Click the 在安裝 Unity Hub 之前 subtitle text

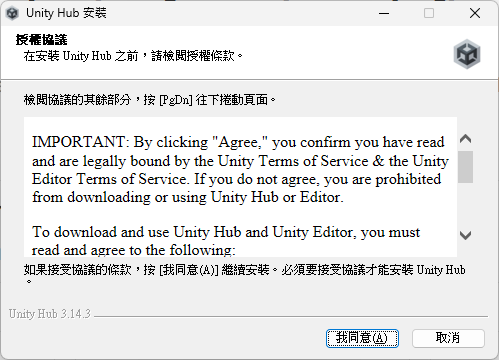pyautogui.click(x=133, y=56)
